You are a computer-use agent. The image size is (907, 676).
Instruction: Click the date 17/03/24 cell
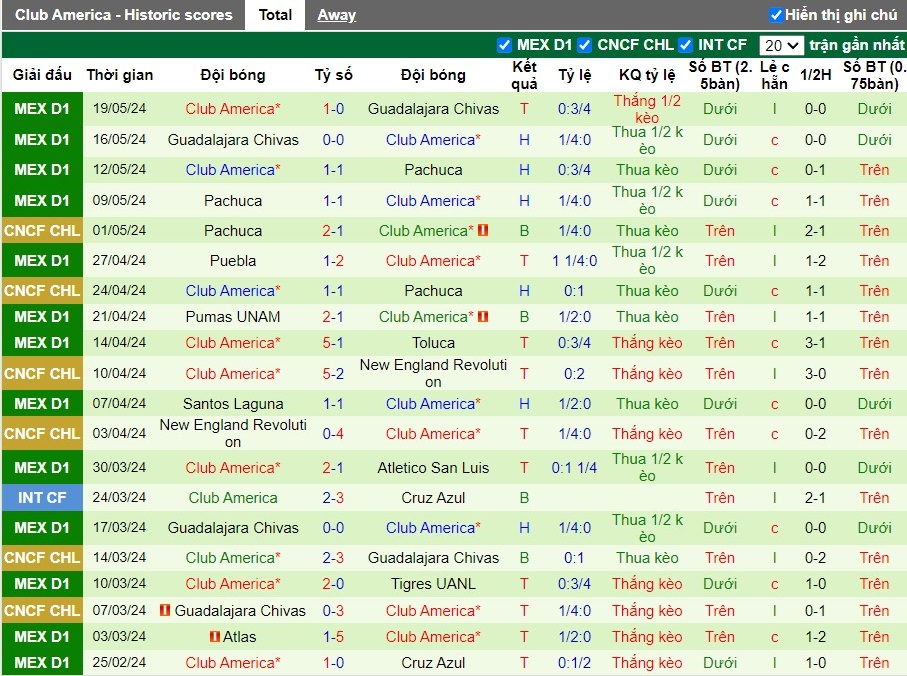[119, 527]
